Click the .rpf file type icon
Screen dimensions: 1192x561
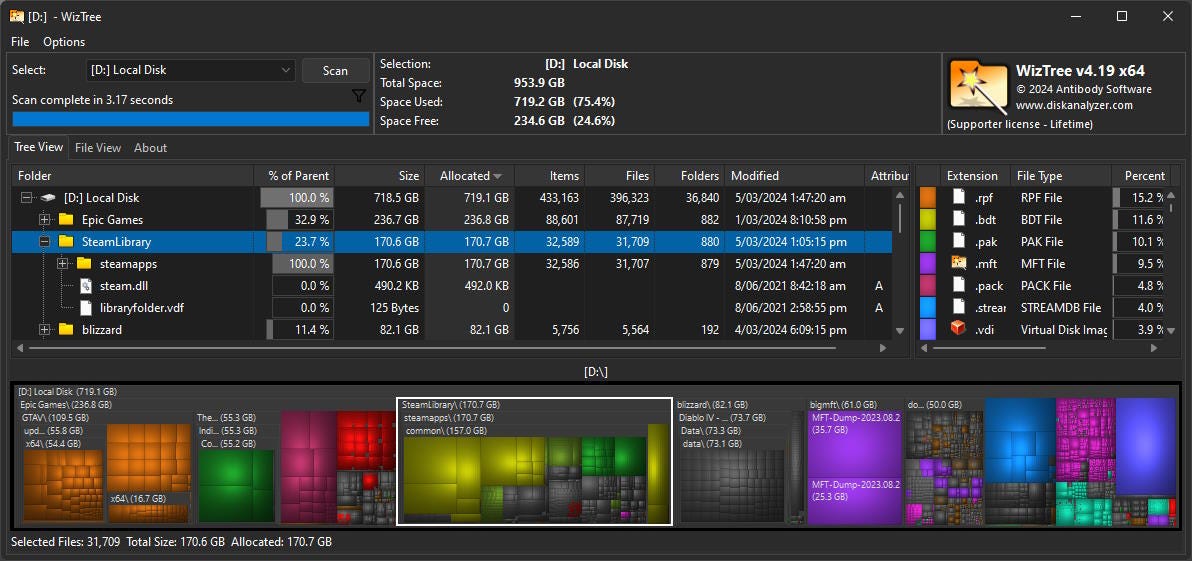959,198
